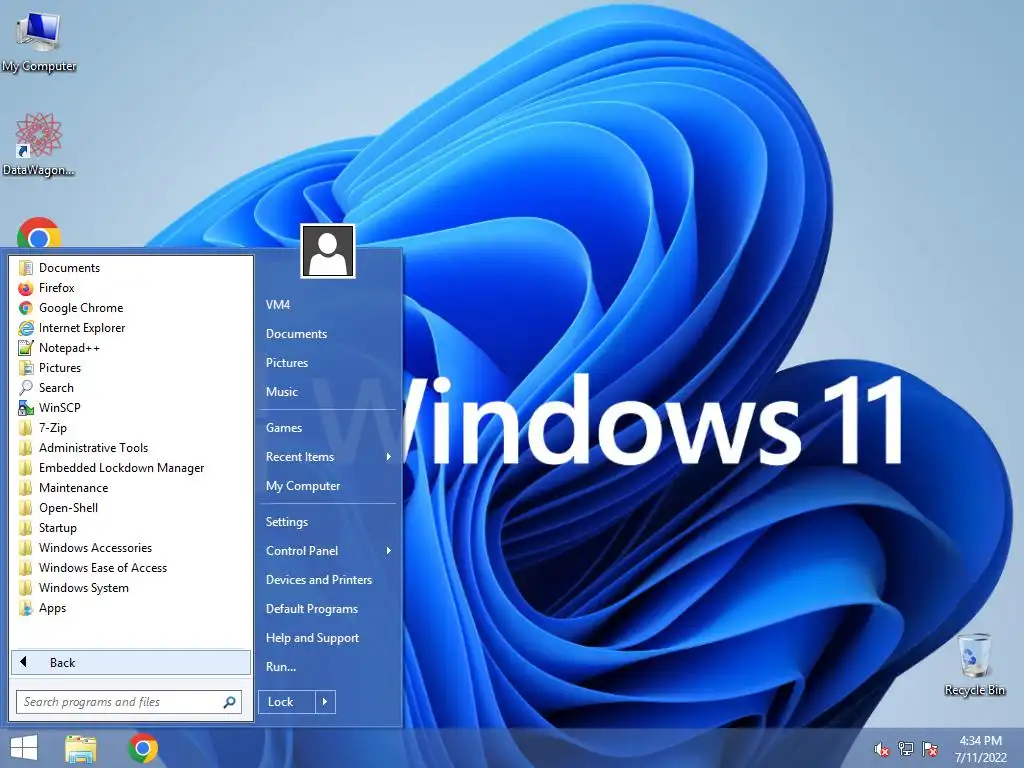Click the WinSCP icon in programs list
Screen dimensions: 1024x768
(25, 408)
